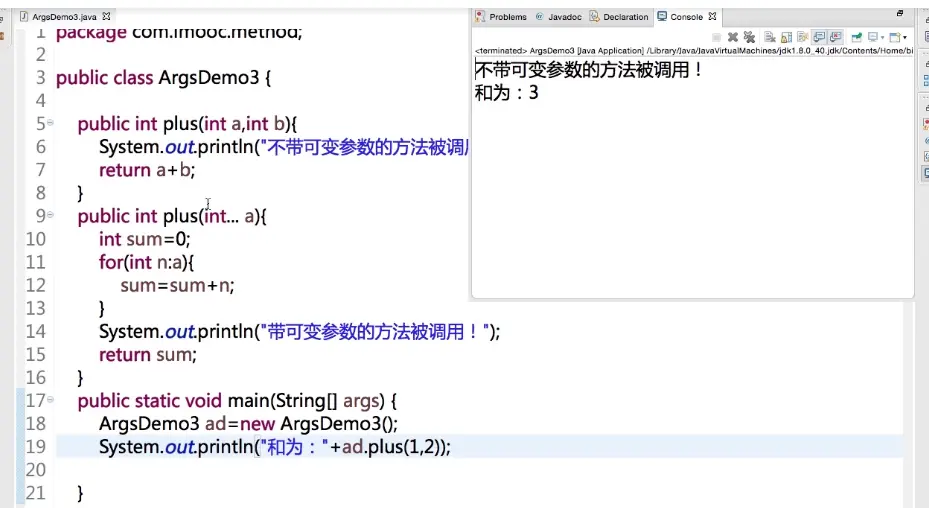The width and height of the screenshot is (929, 508).
Task: Pin the console view
Action: 857,37
